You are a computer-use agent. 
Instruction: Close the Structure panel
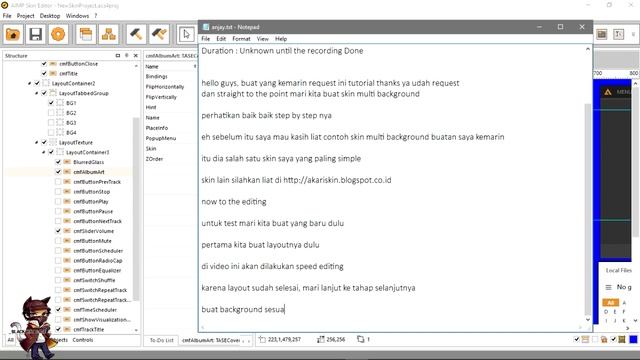(x=136, y=56)
